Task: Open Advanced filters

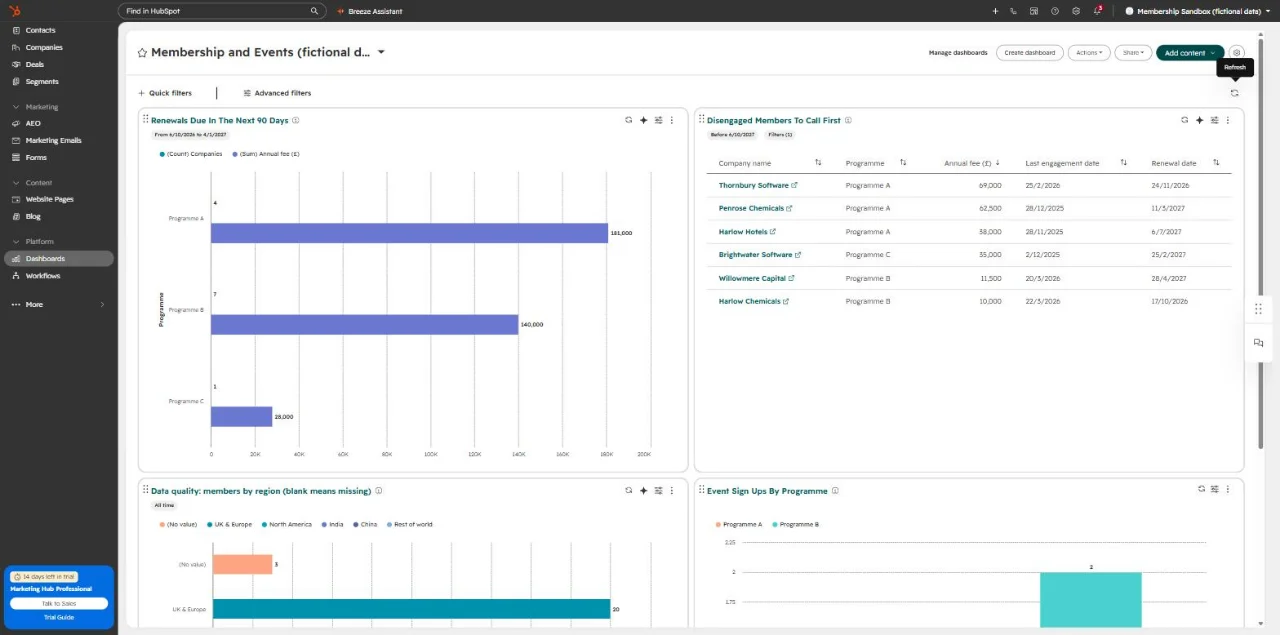Action: click(277, 93)
